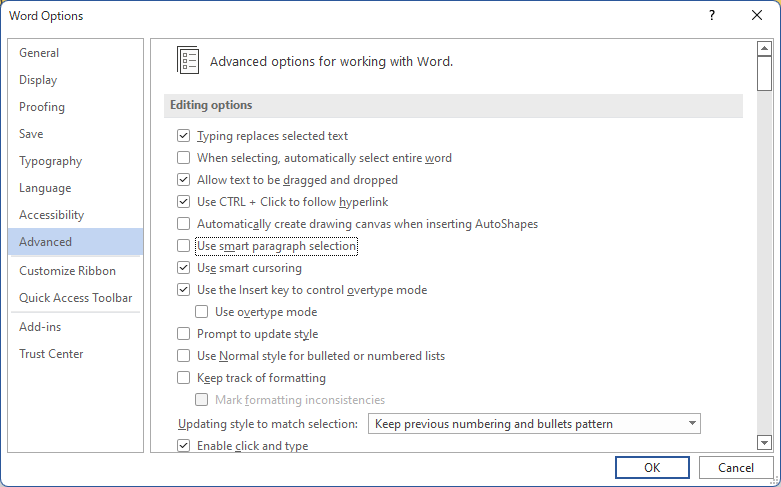The width and height of the screenshot is (781, 487).
Task: Click the Help question mark icon
Action: pyautogui.click(x=712, y=15)
